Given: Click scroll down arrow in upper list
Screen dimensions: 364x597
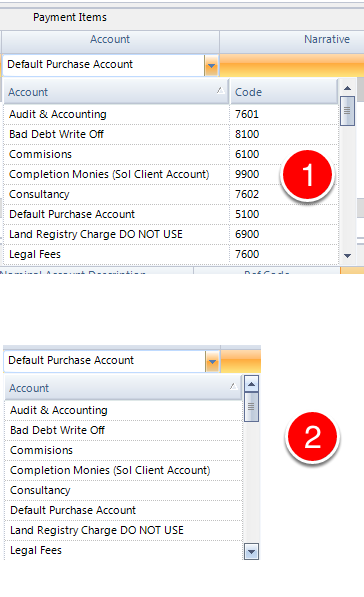Looking at the screenshot, I should click(x=347, y=256).
